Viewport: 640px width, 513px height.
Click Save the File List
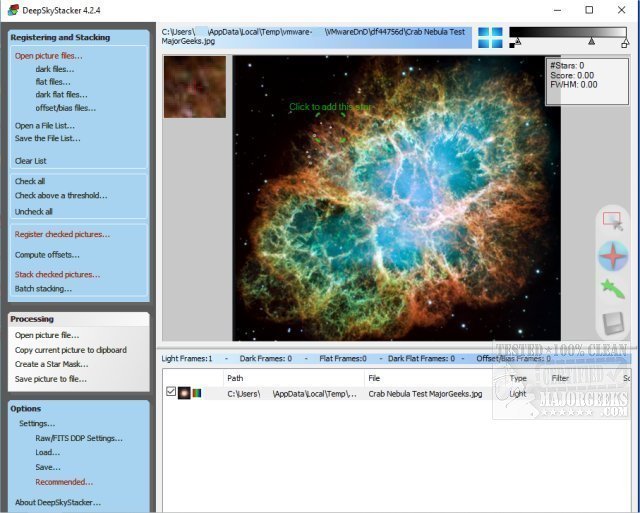point(47,138)
